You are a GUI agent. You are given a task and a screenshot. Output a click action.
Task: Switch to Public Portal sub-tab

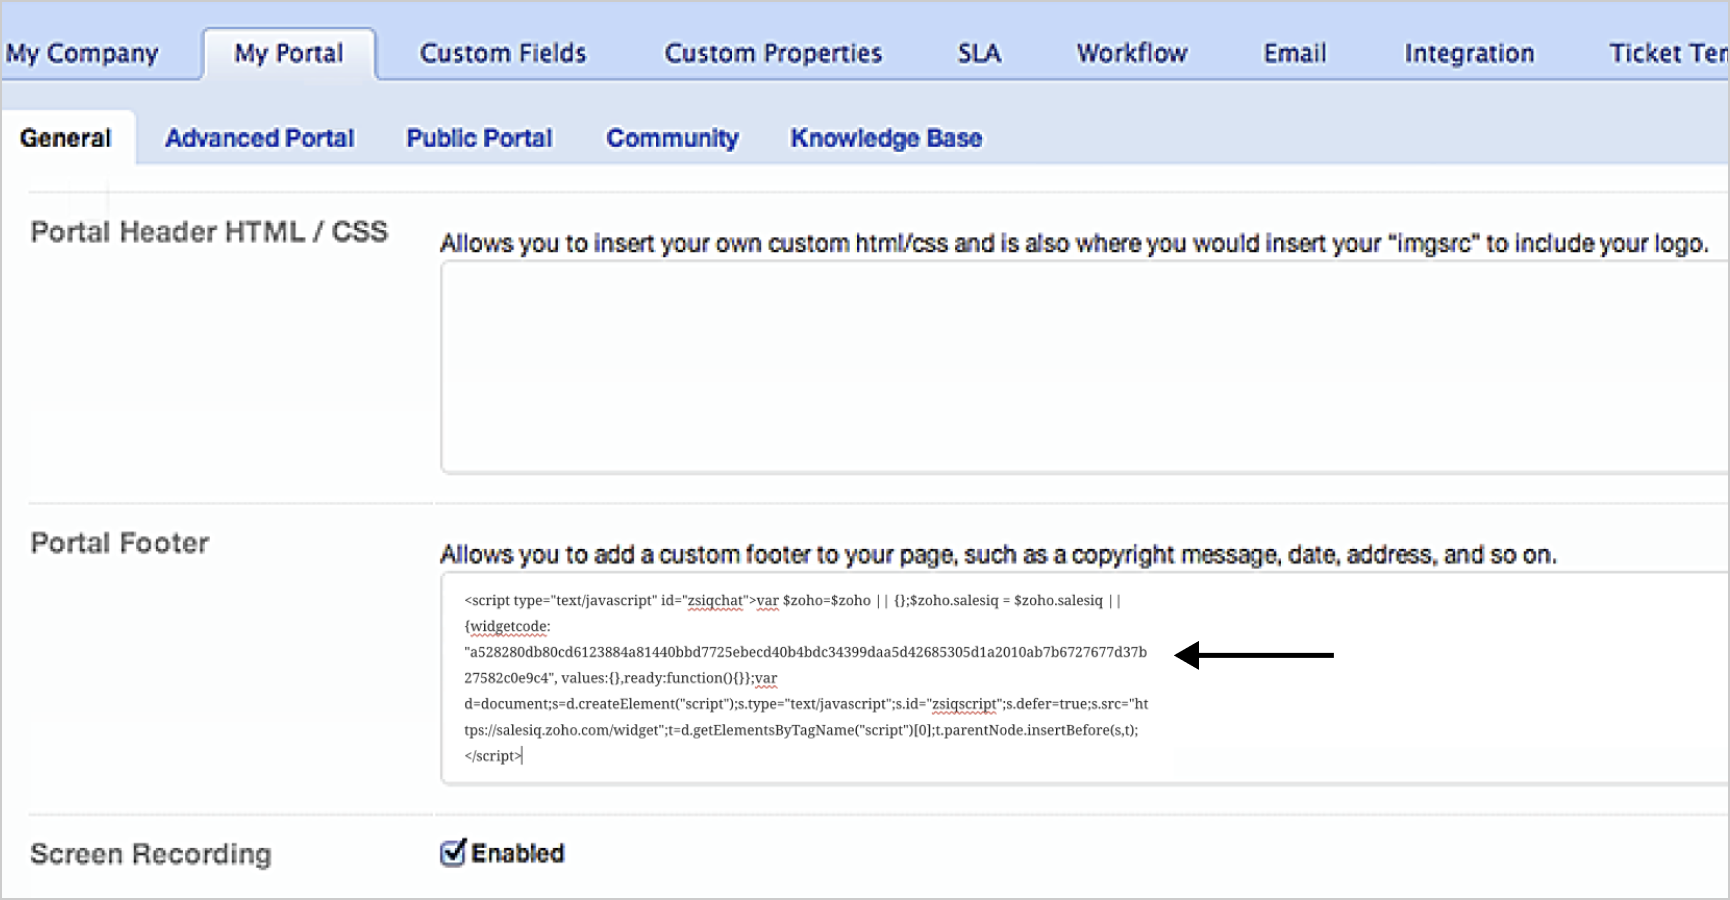[x=479, y=138]
